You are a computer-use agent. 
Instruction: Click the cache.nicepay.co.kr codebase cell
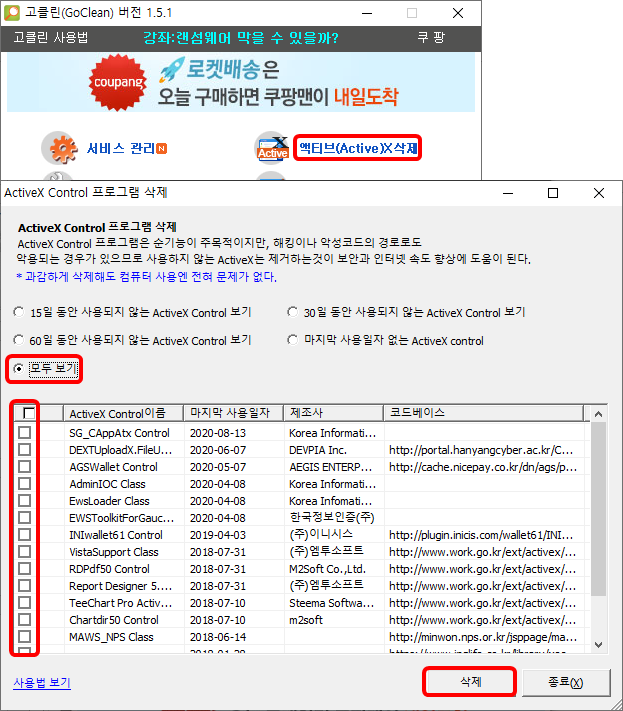(x=483, y=467)
